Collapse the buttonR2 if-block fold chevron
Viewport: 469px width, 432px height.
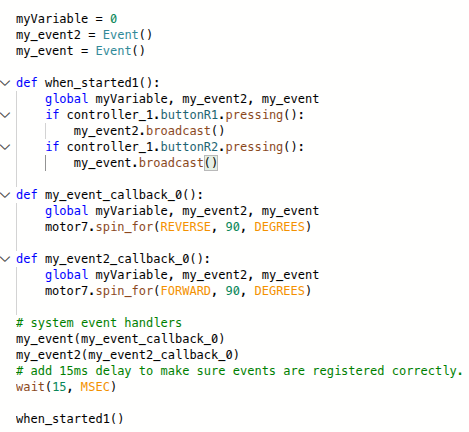point(5,147)
